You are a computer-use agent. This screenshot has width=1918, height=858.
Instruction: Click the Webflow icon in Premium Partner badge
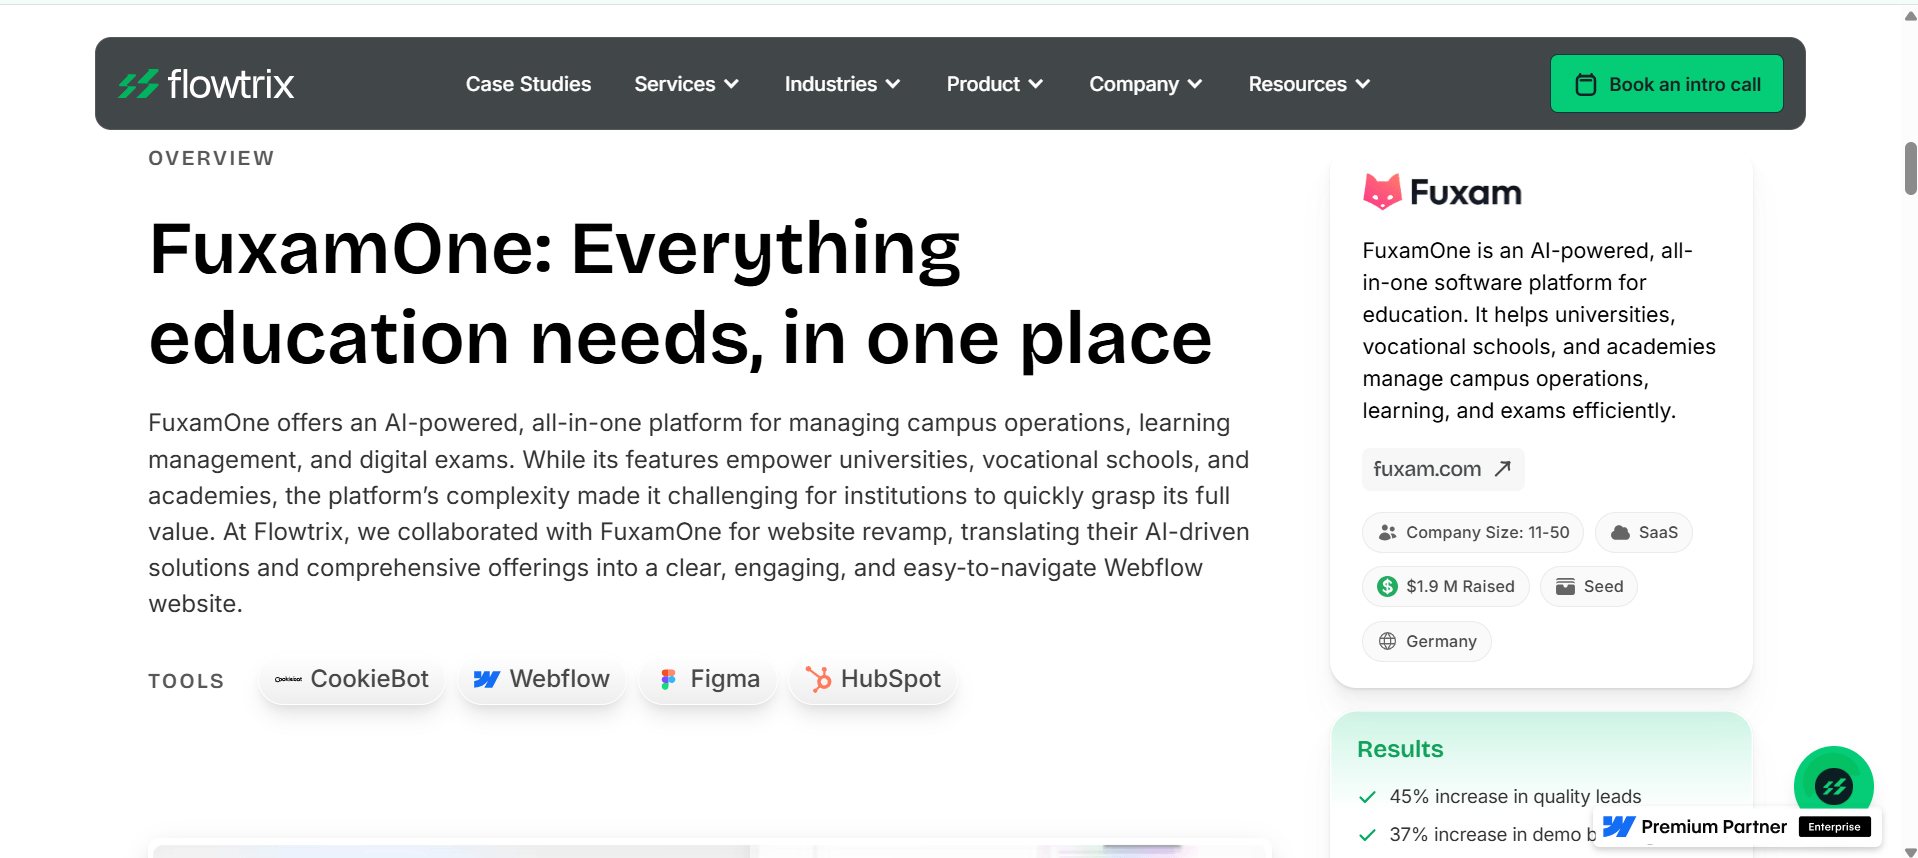(x=1618, y=827)
